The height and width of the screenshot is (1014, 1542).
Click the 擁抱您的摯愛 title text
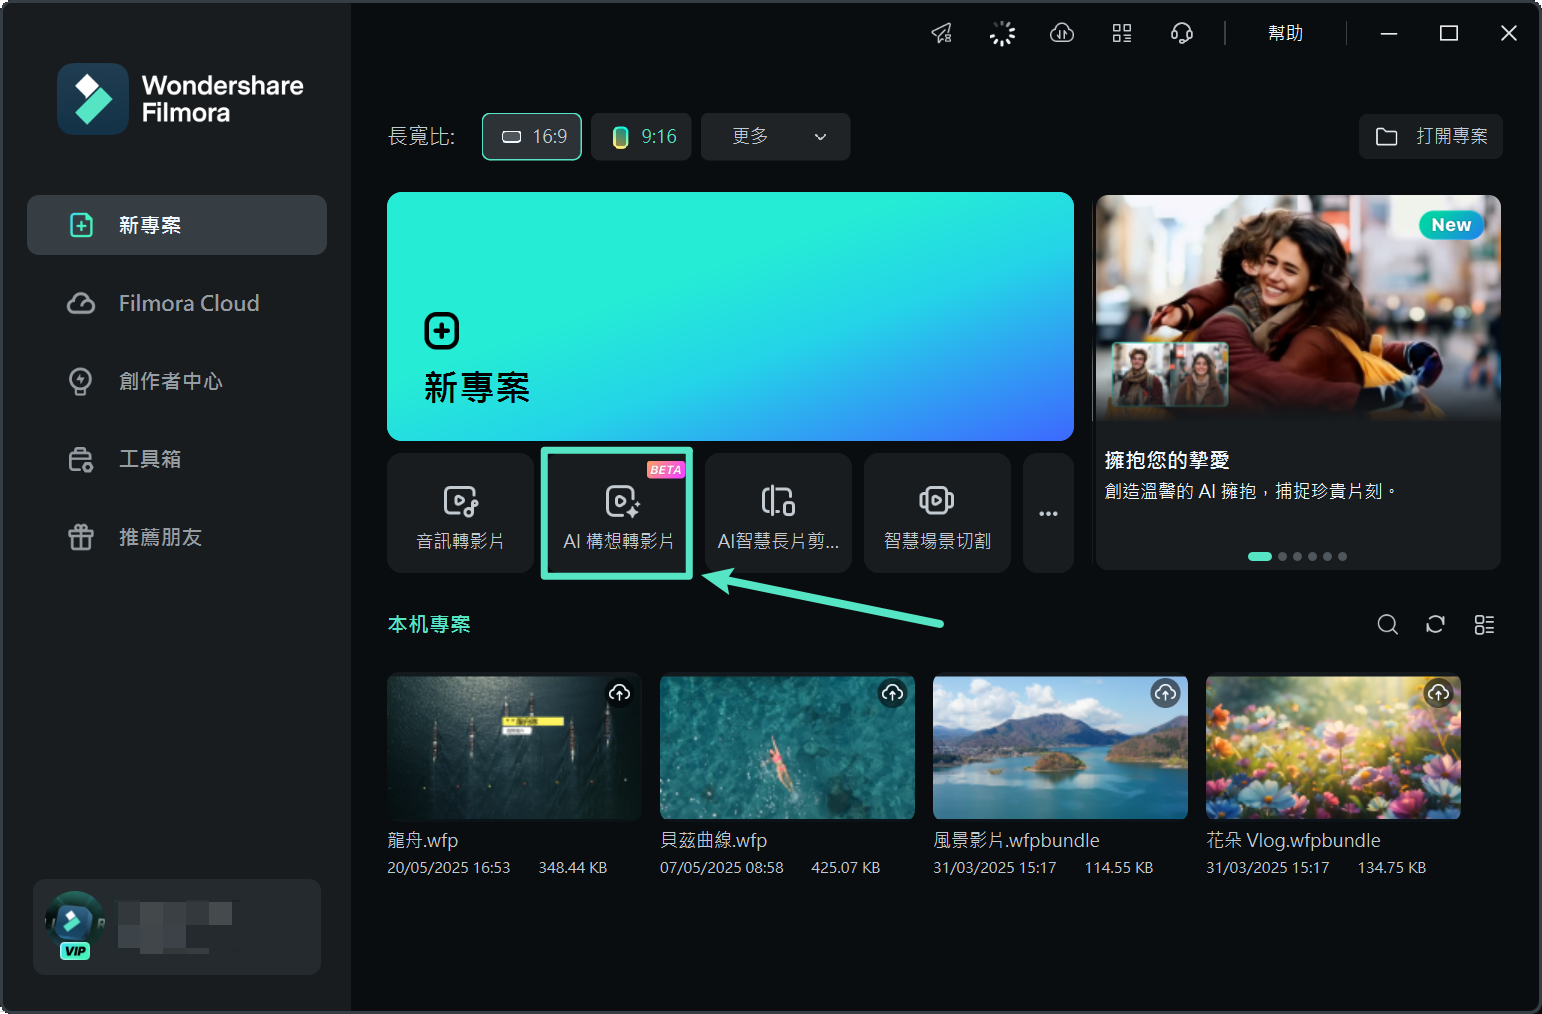tap(1167, 460)
